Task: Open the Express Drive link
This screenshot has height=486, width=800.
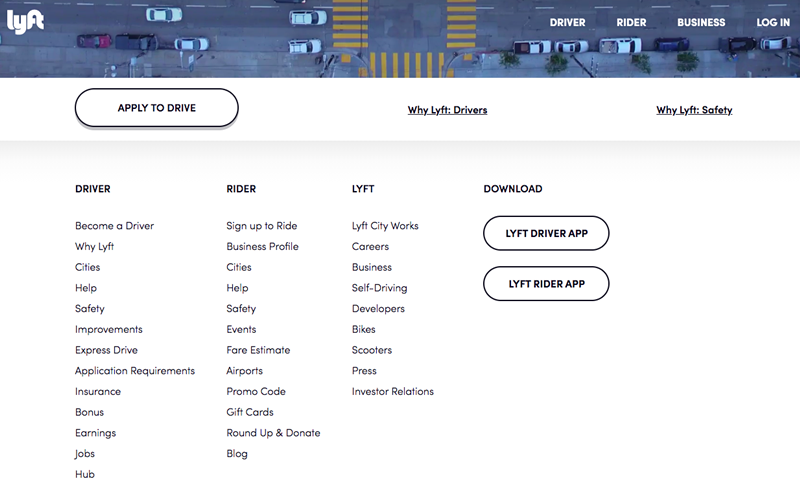Action: (106, 350)
